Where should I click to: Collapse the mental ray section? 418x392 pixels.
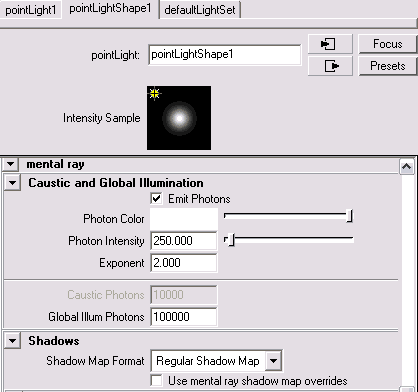click(10, 164)
